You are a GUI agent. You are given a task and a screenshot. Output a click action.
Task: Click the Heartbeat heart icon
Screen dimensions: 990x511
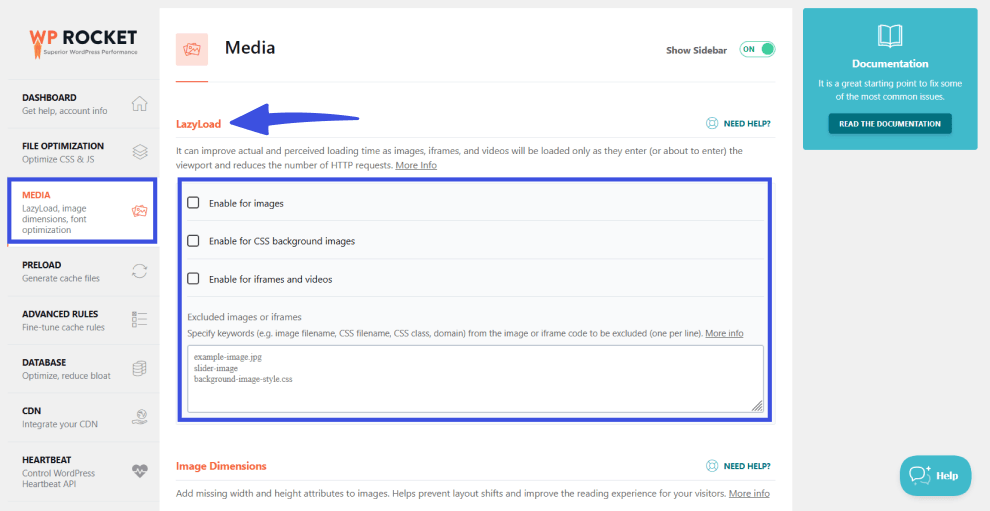pos(140,471)
